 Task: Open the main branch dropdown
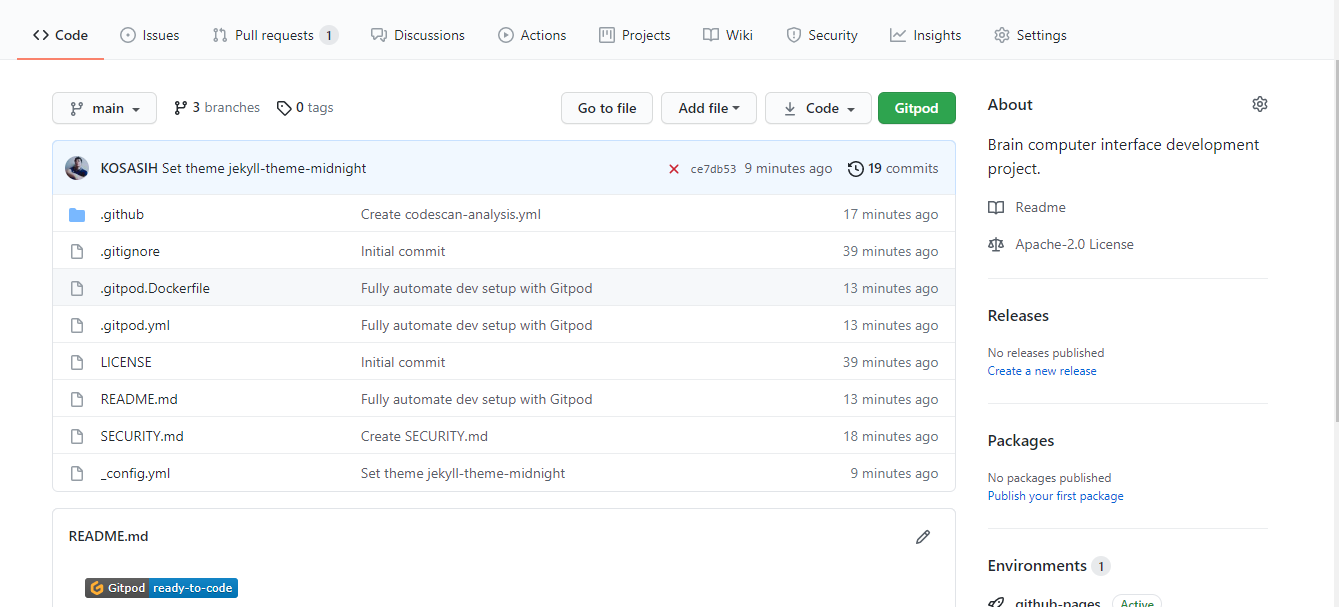pyautogui.click(x=104, y=108)
